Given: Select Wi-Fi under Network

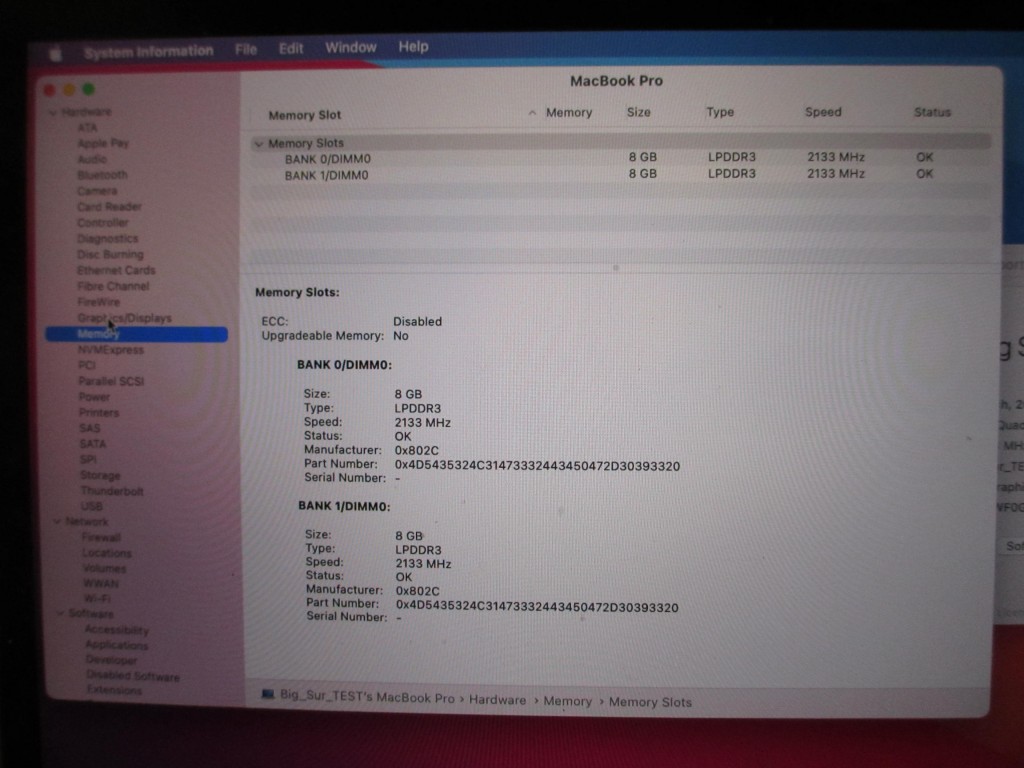Looking at the screenshot, I should point(97,599).
